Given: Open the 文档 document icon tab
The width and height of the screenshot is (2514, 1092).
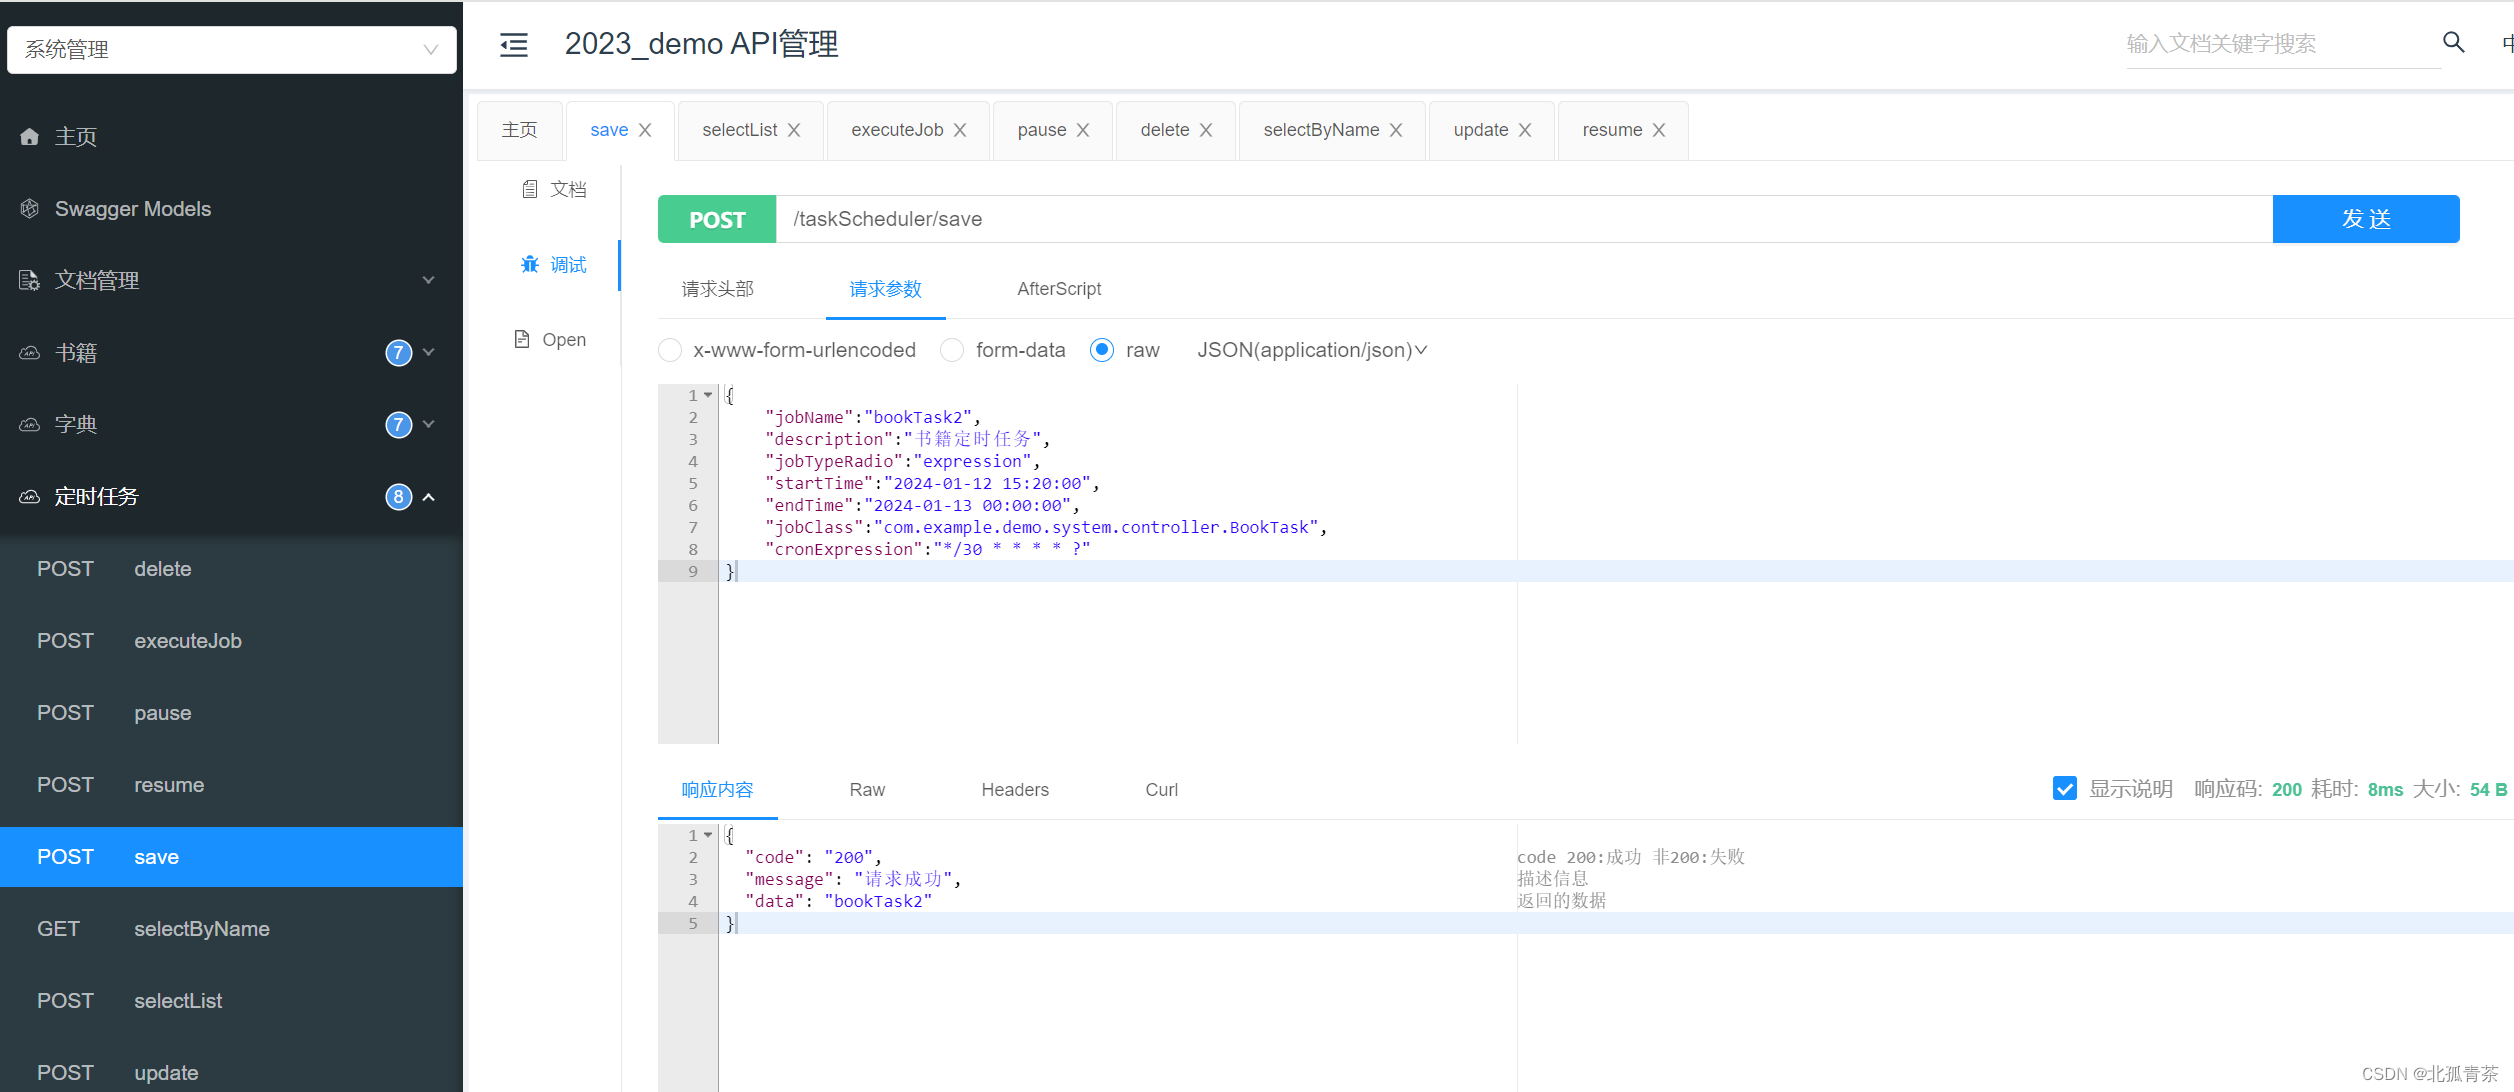Looking at the screenshot, I should (x=530, y=189).
